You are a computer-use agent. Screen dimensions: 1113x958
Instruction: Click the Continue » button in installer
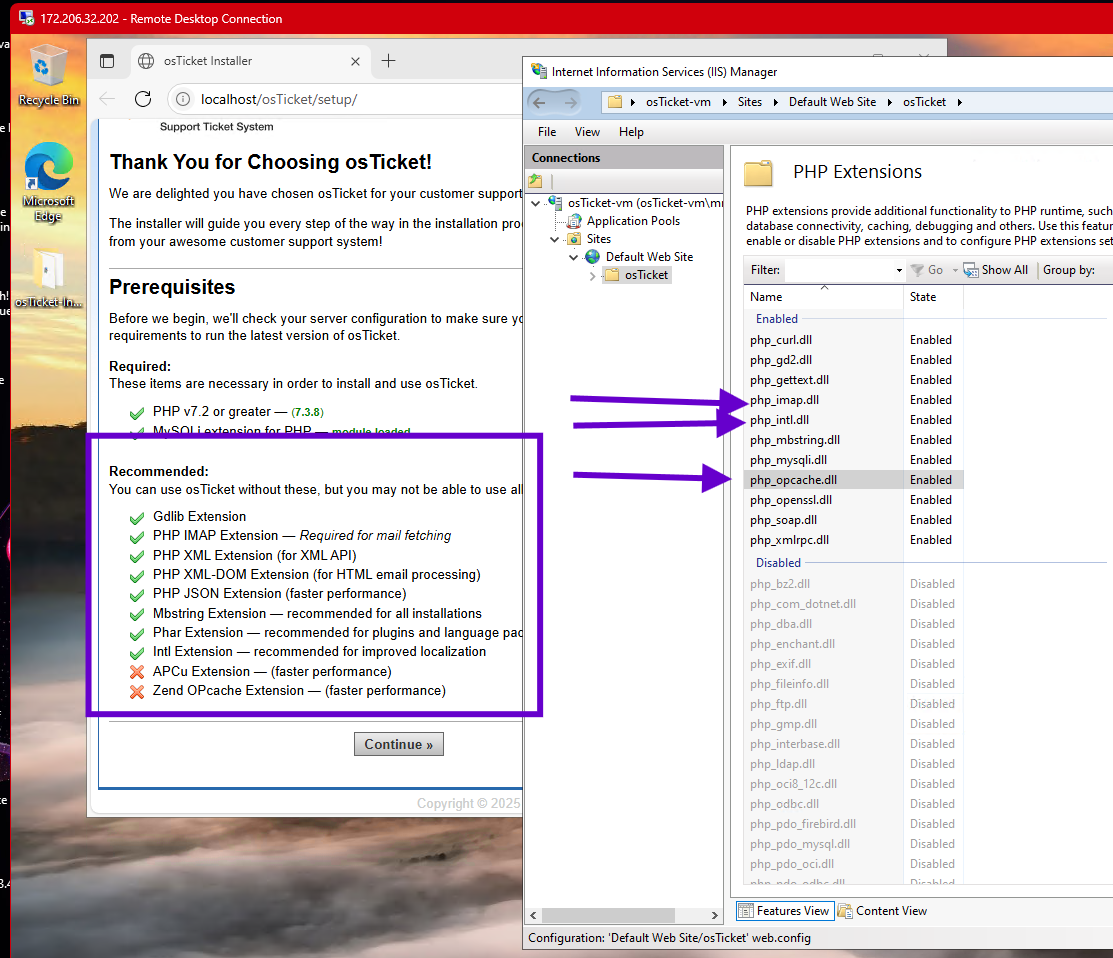[x=398, y=744]
